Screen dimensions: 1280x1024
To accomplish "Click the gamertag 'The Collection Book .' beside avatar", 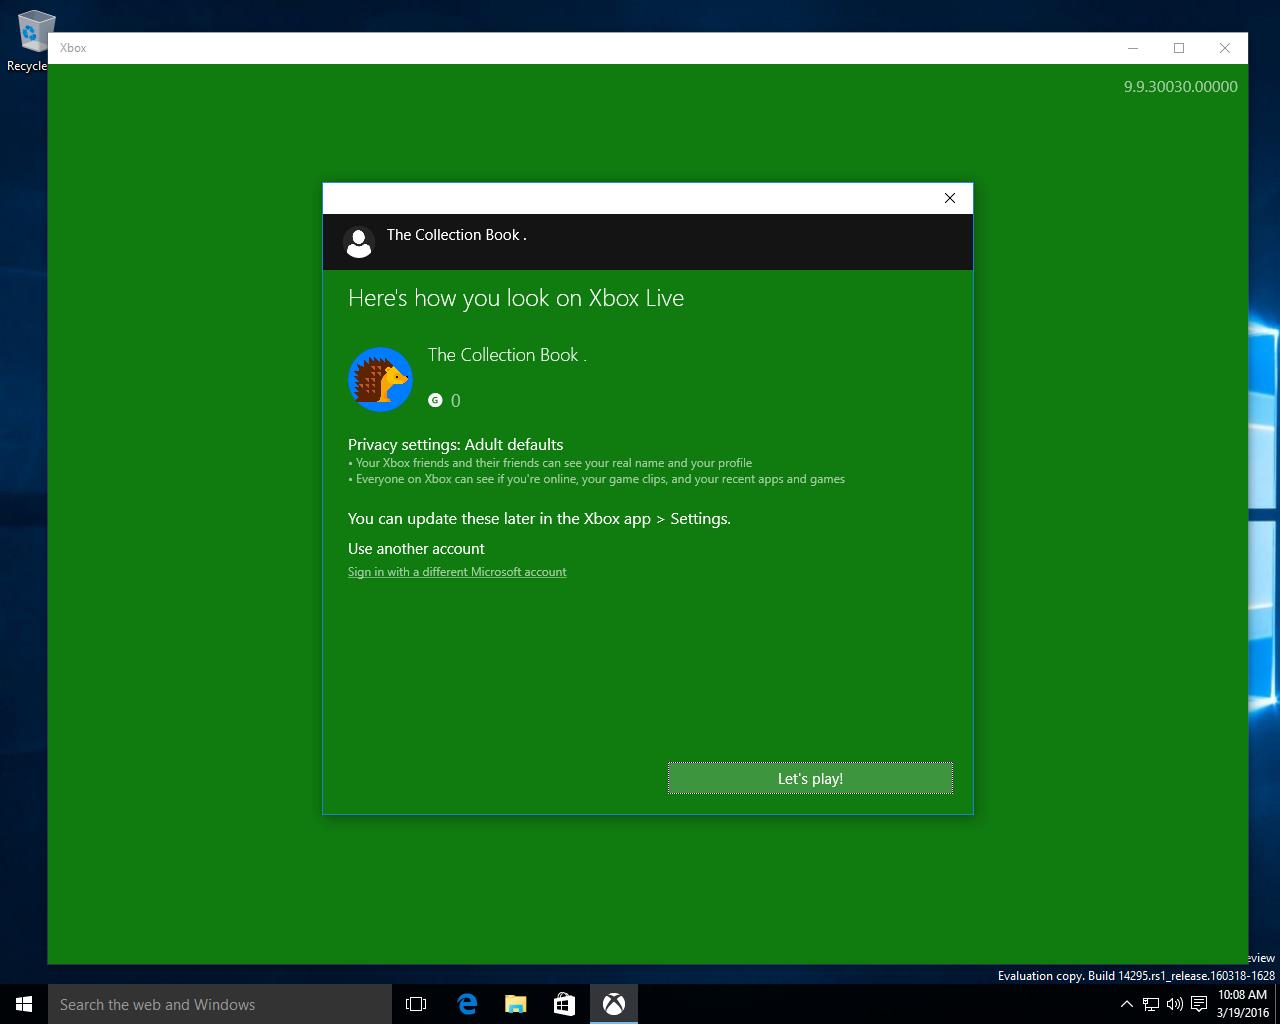I will click(507, 355).
